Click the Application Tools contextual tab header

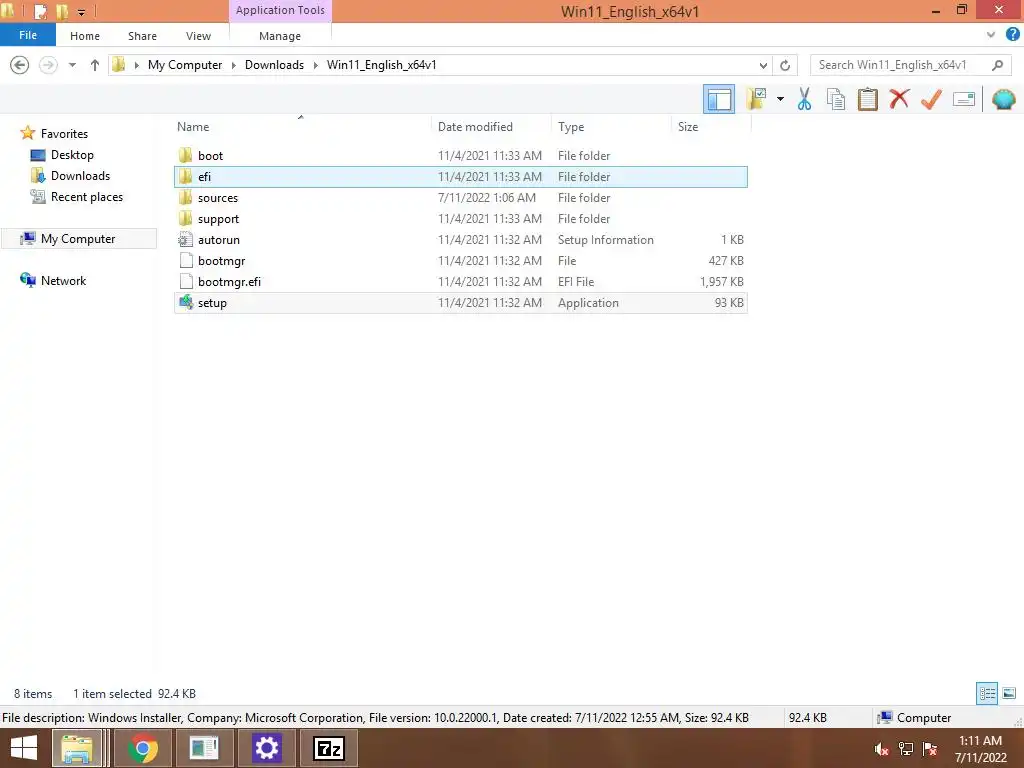pyautogui.click(x=280, y=10)
